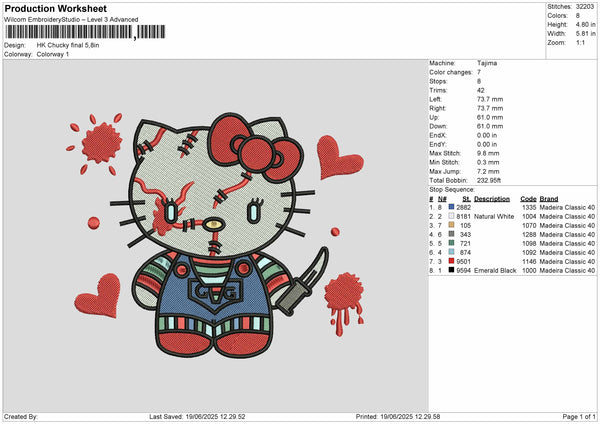Click the underlined Brand column header
Image resolution: width=600 pixels, height=424 pixels.
pyautogui.click(x=549, y=199)
